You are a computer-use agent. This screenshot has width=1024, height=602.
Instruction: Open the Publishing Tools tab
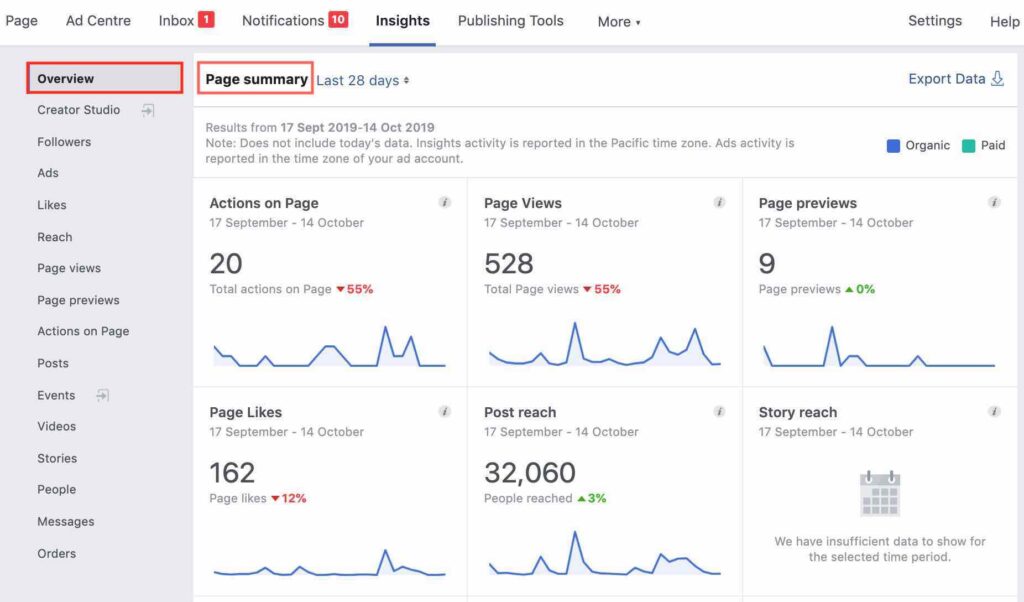tap(510, 21)
